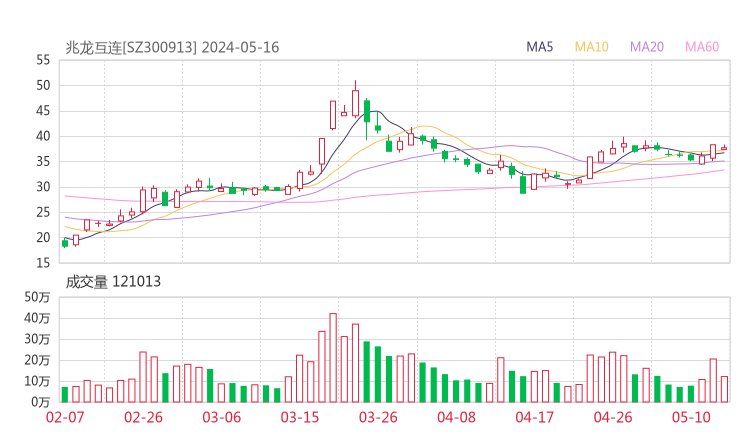Select the 05-10 date axis label

(691, 417)
